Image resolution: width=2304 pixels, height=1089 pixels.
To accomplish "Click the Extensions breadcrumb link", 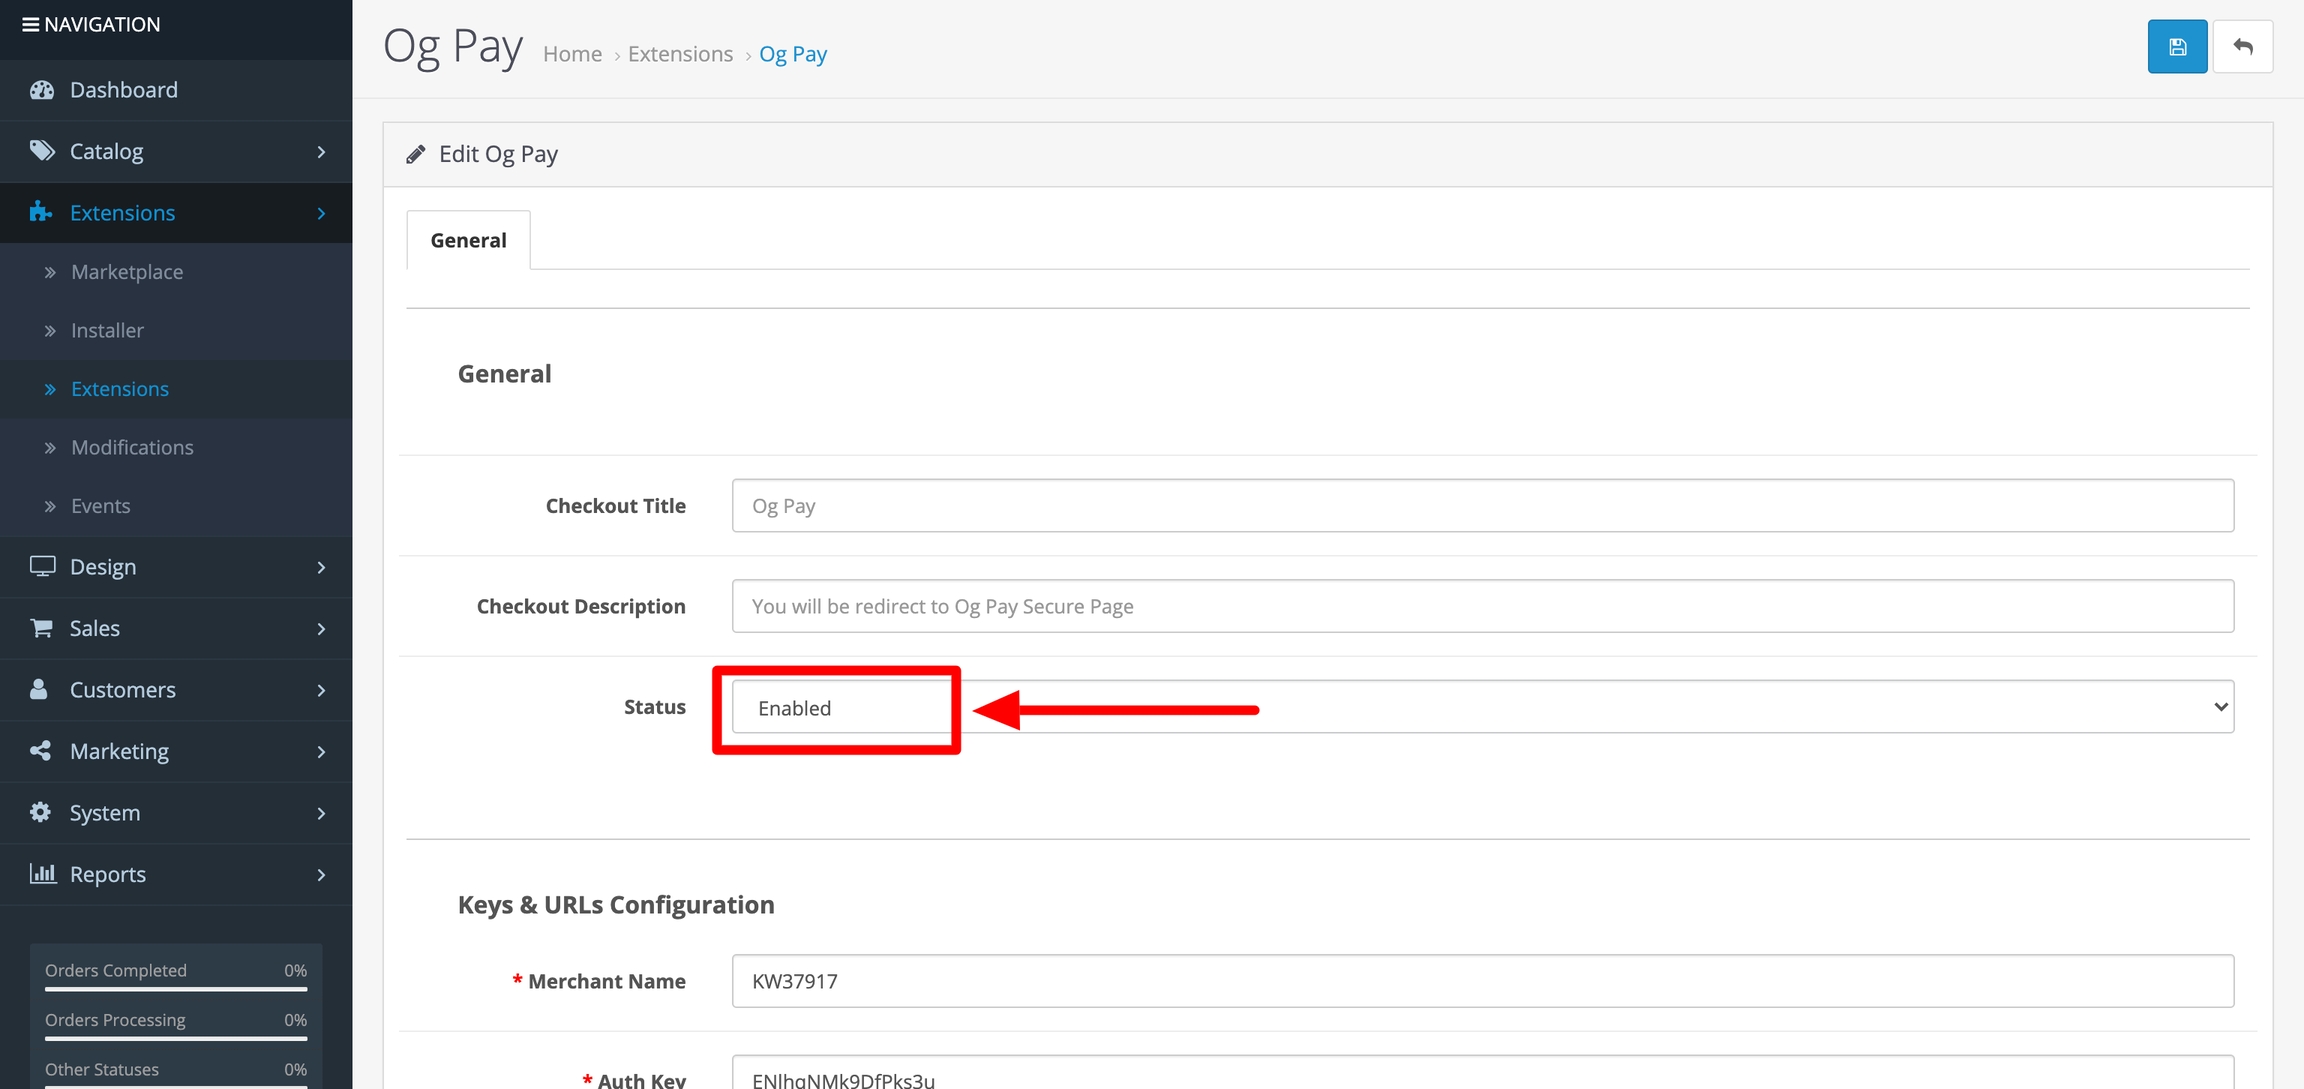I will tap(680, 54).
